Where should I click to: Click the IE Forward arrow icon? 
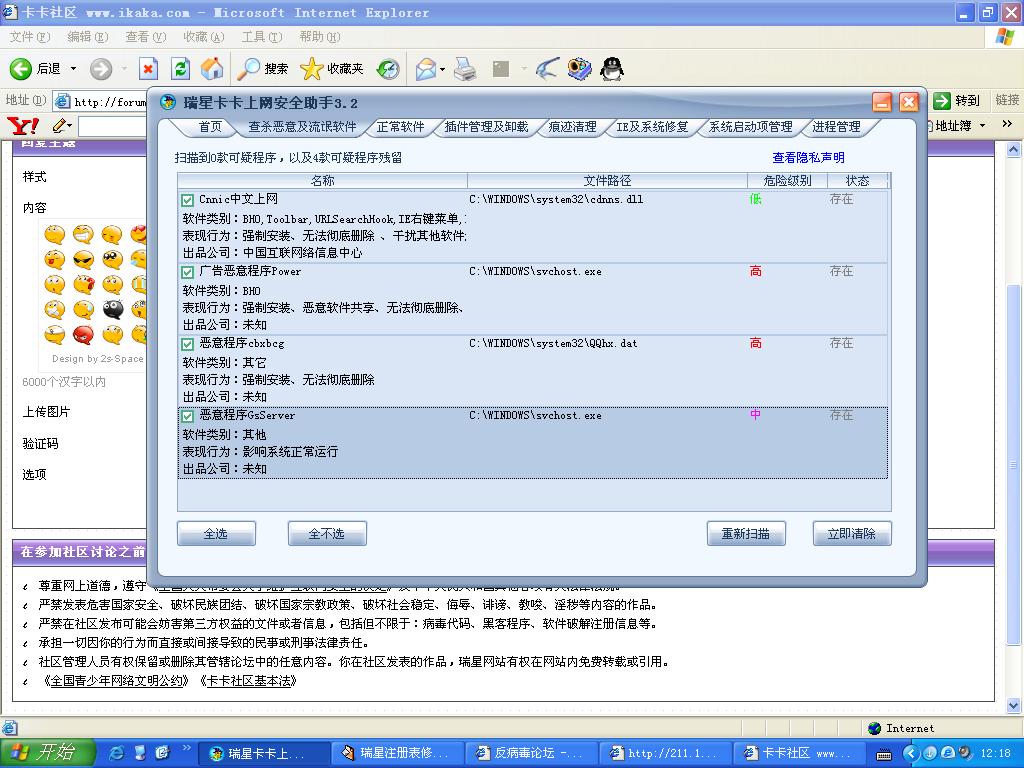(x=101, y=69)
